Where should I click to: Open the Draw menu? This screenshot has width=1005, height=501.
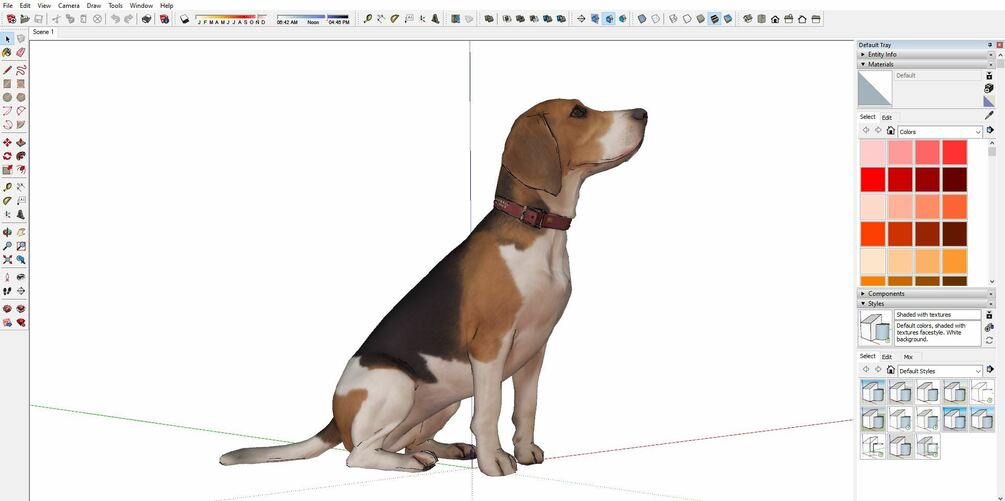click(94, 5)
